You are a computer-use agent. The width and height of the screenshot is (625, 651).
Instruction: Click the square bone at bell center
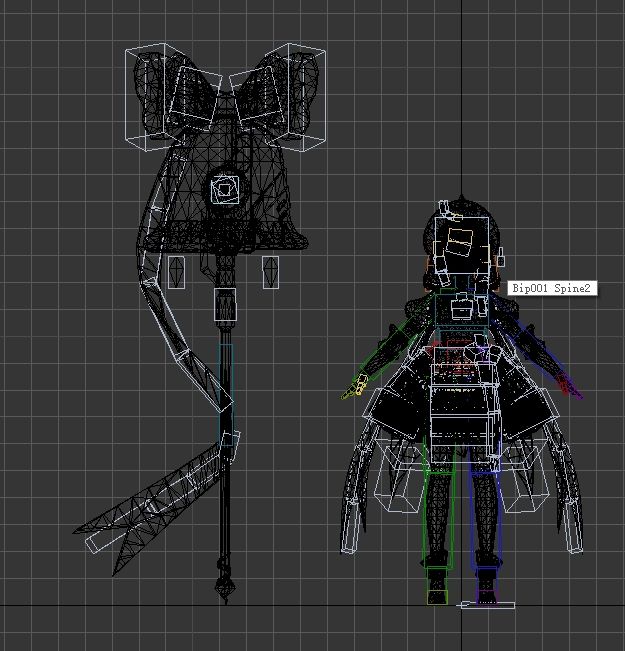pyautogui.click(x=225, y=190)
